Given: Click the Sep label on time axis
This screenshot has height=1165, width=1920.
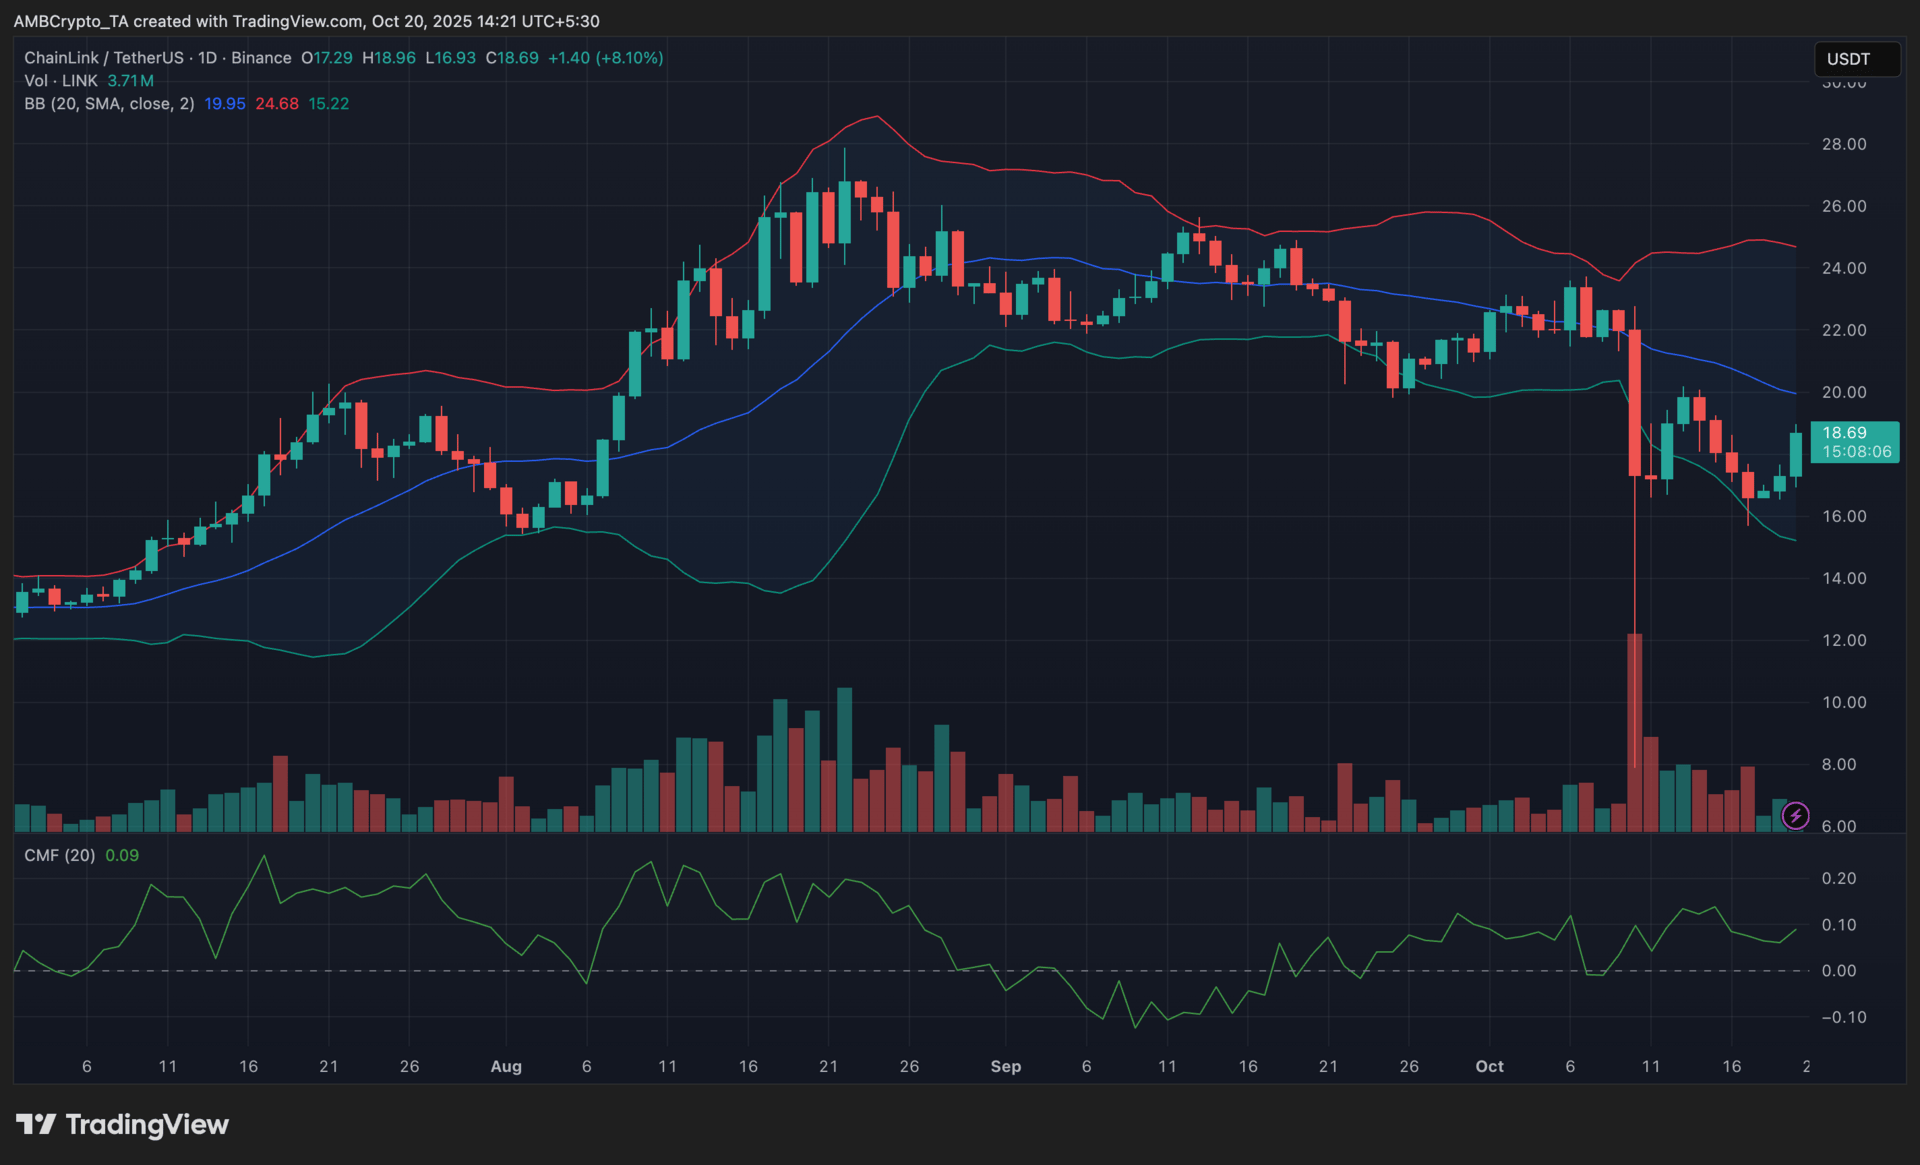Looking at the screenshot, I should point(1005,1066).
